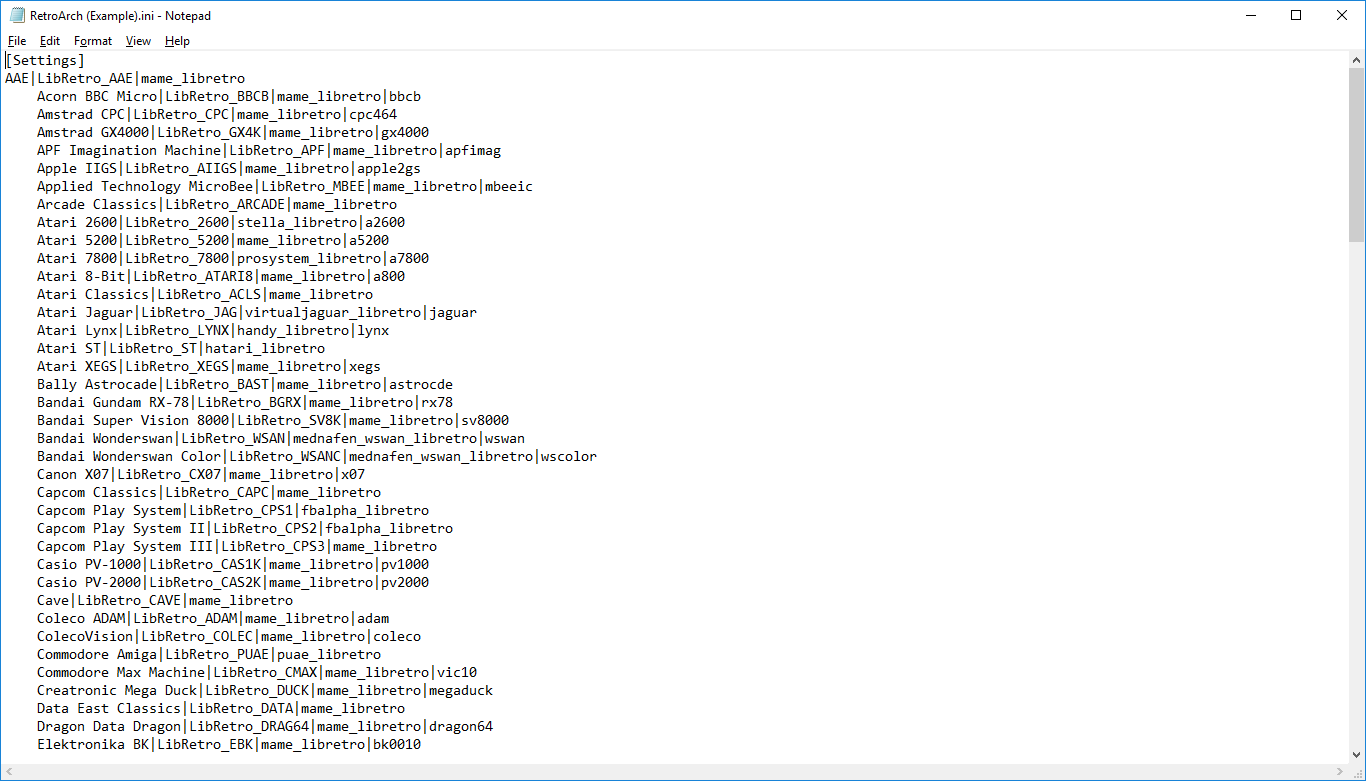The width and height of the screenshot is (1366, 781).
Task: Click the Arcade Classics line
Action: (217, 204)
